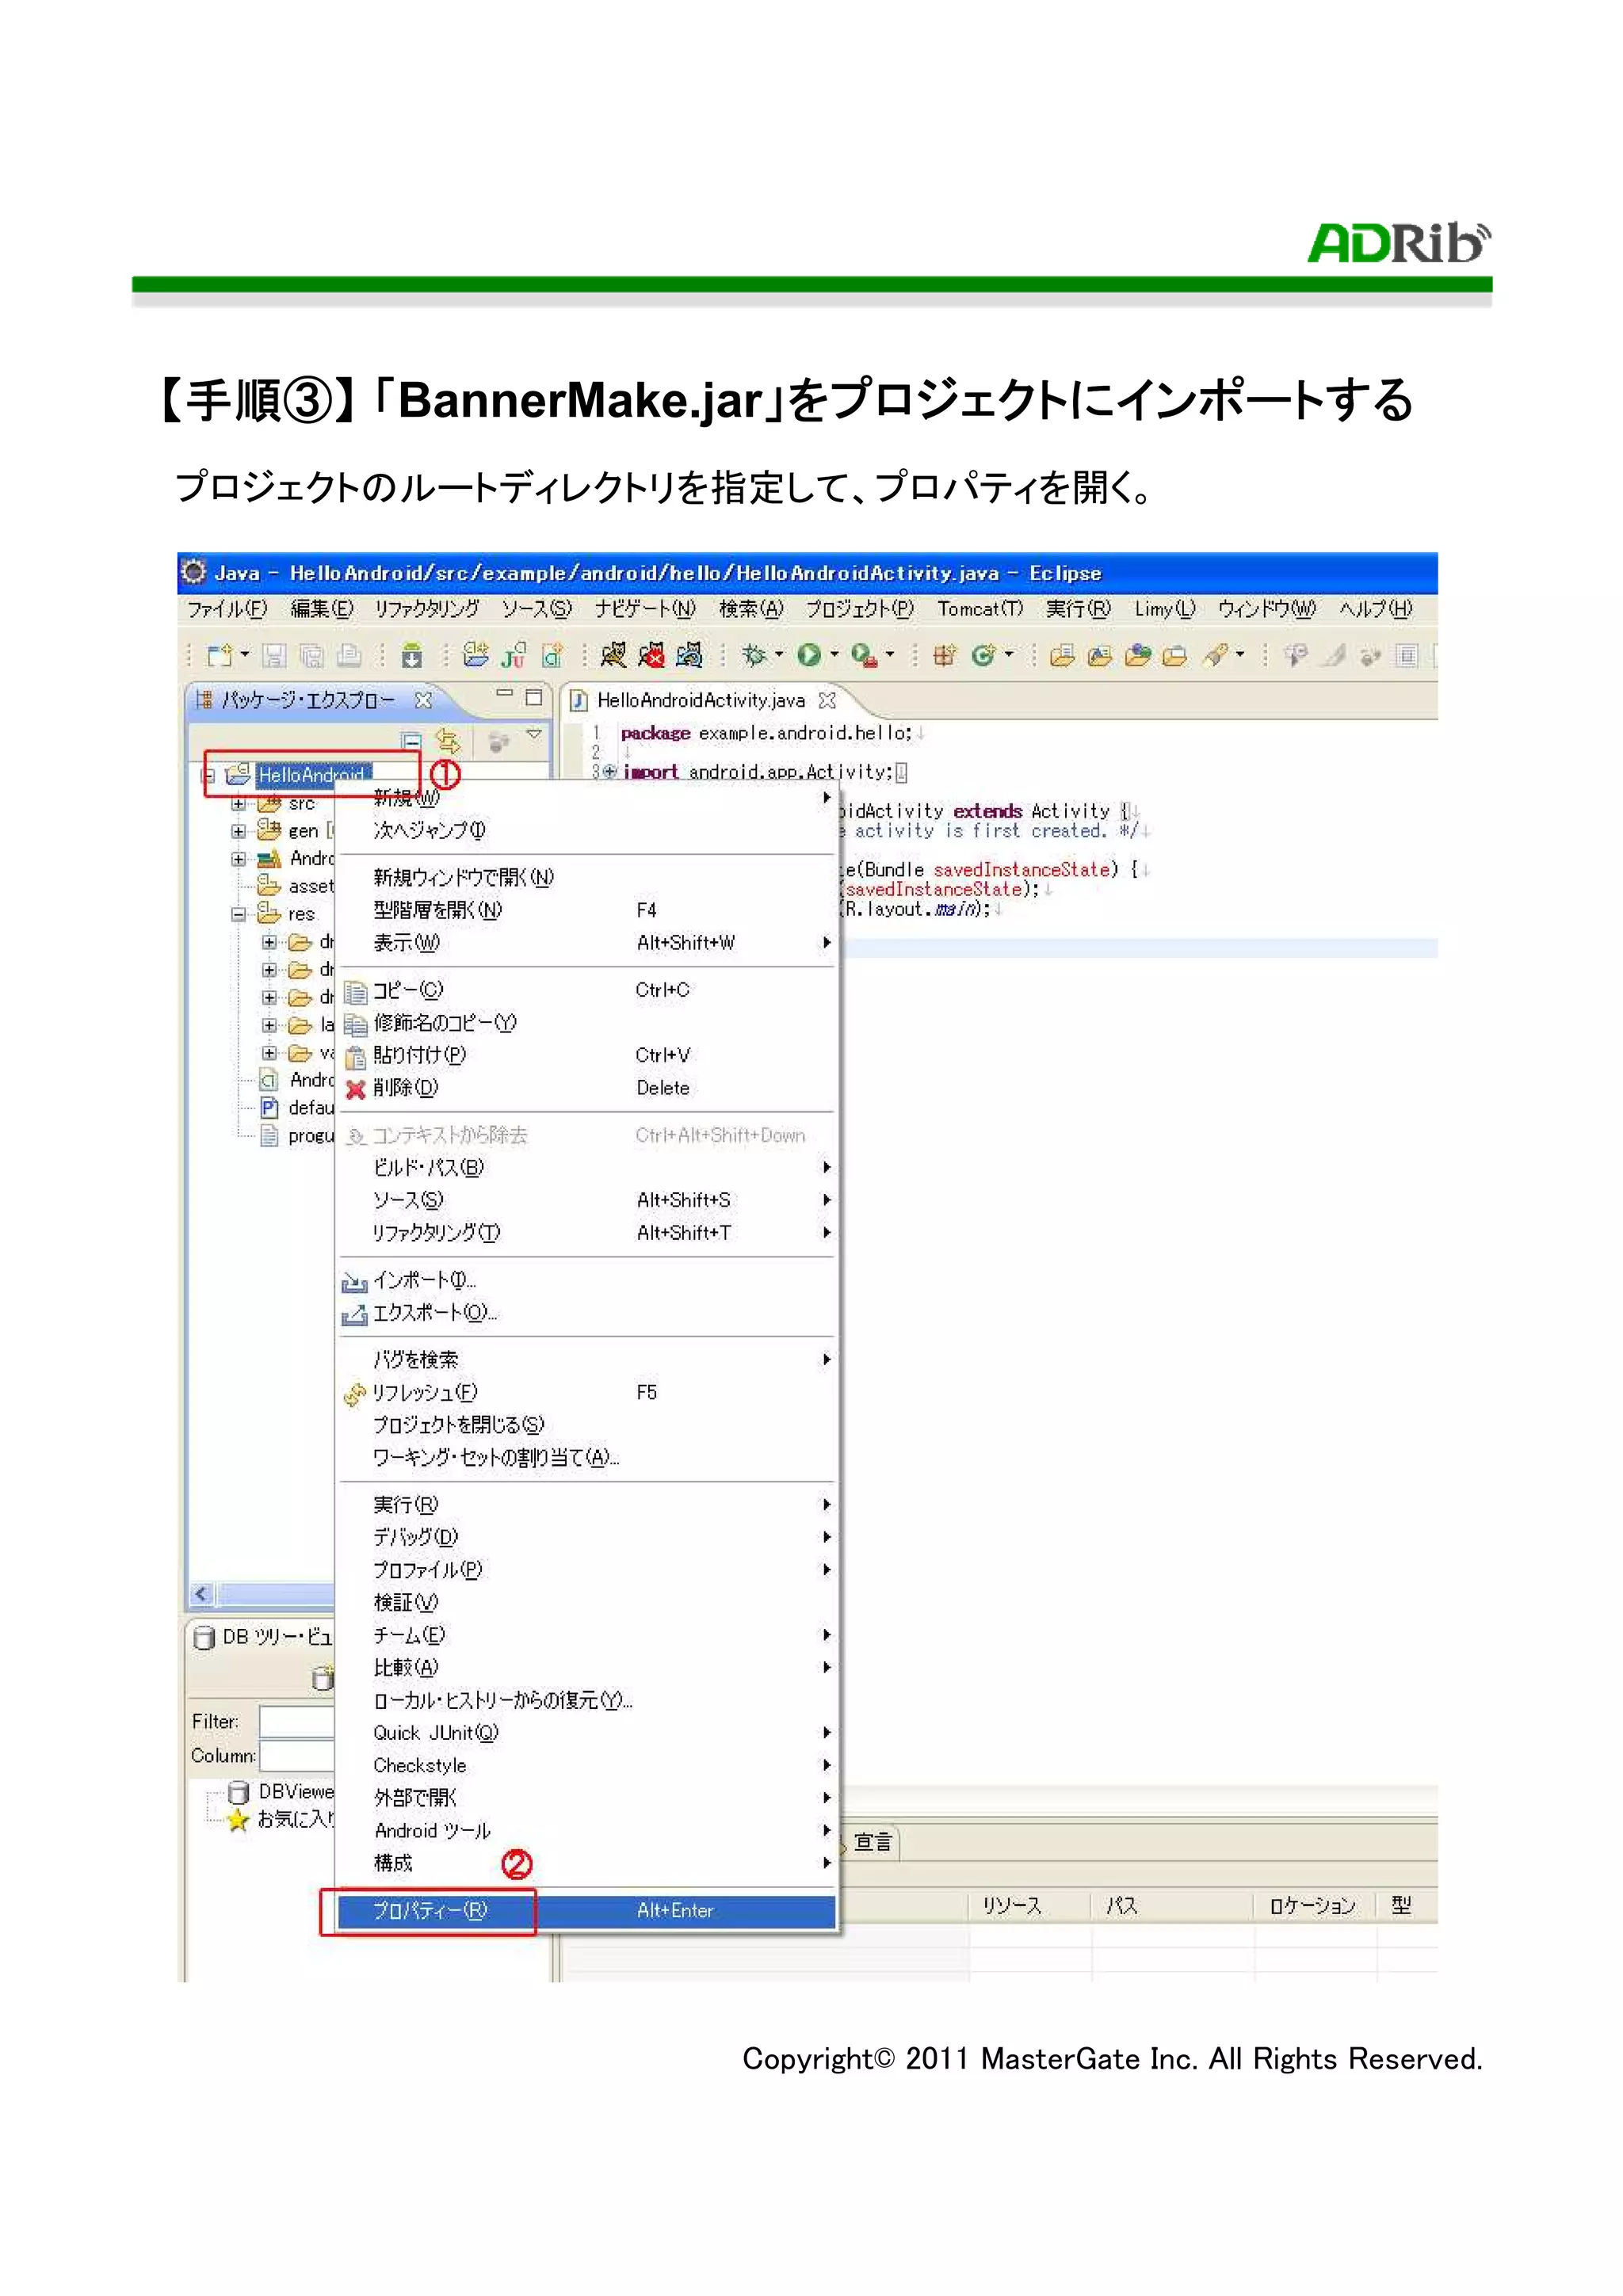Expand the gen folder node
Viewport: 1623px width, 2296px height.
pyautogui.click(x=238, y=831)
